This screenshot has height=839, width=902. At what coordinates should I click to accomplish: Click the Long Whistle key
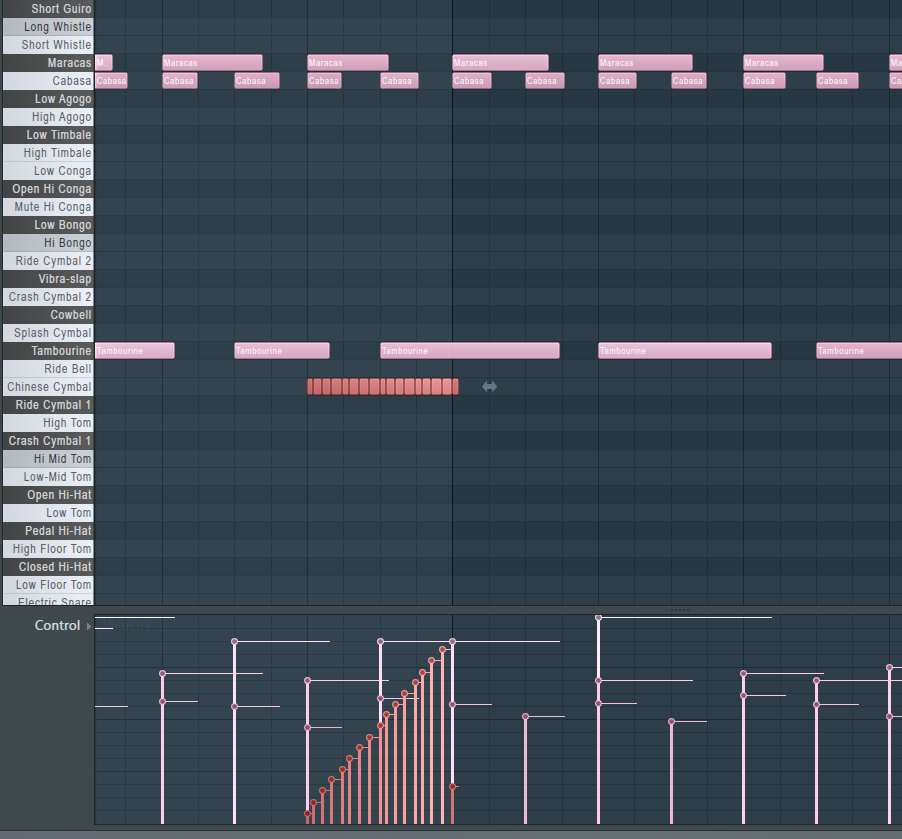[x=48, y=26]
